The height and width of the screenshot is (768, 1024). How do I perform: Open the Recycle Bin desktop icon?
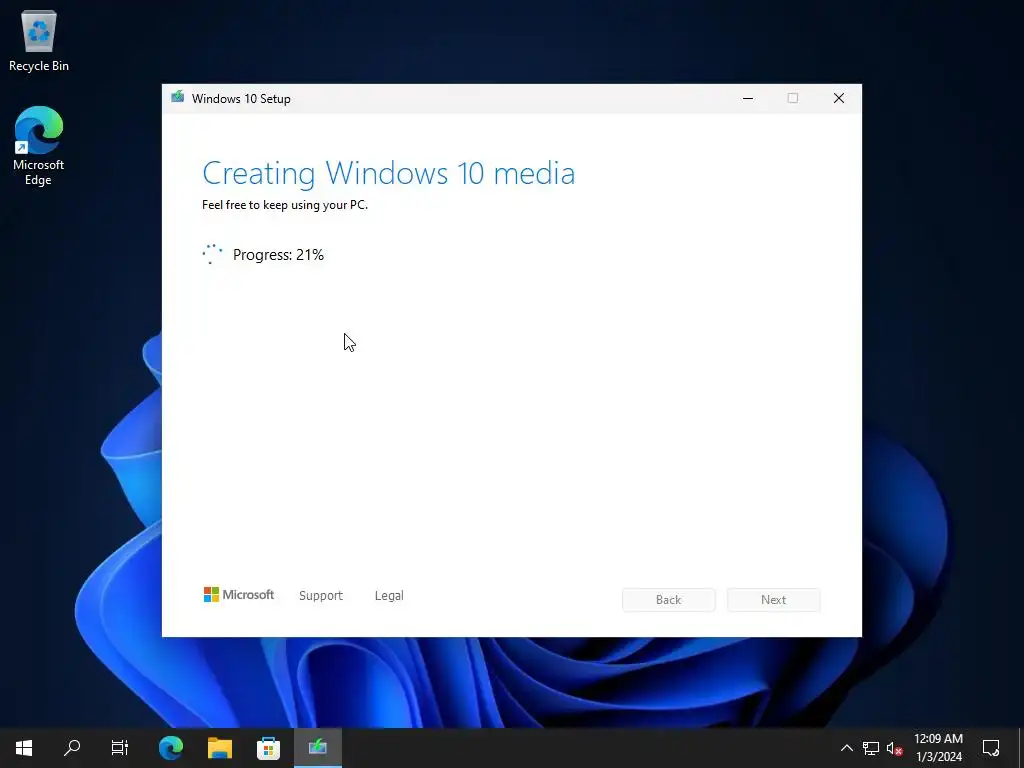click(39, 40)
